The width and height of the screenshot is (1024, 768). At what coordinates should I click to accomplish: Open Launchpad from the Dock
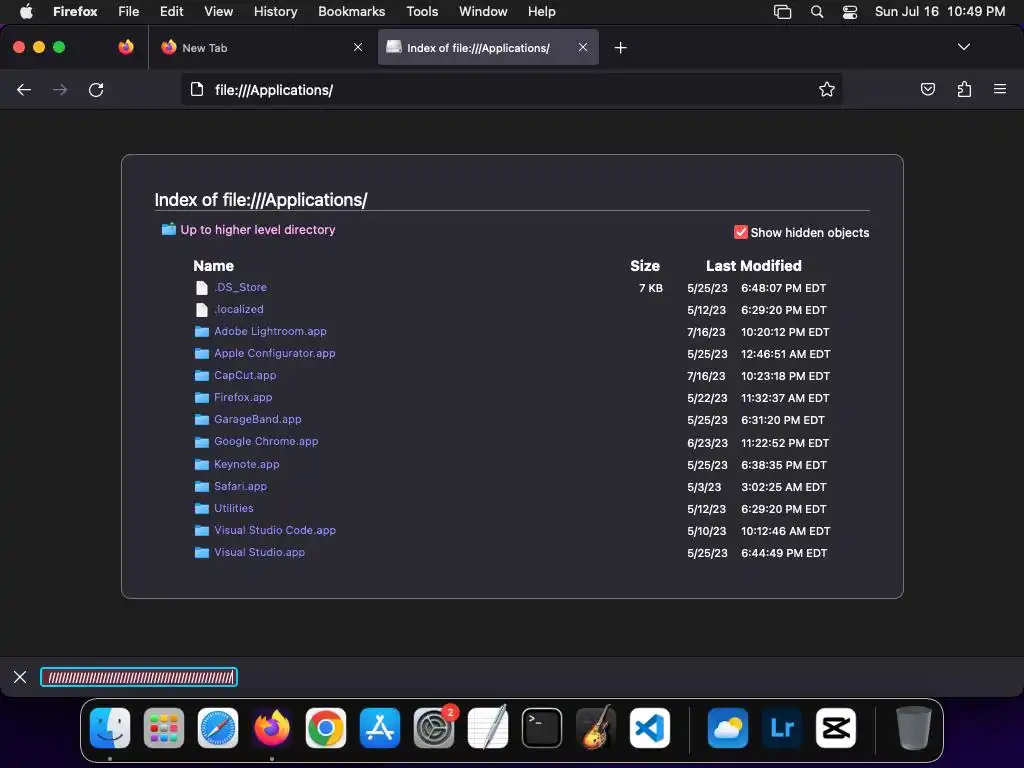click(164, 728)
